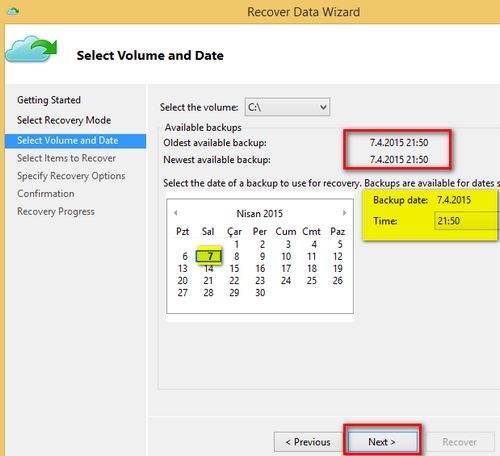Go to previous month in calendar

tap(176, 213)
